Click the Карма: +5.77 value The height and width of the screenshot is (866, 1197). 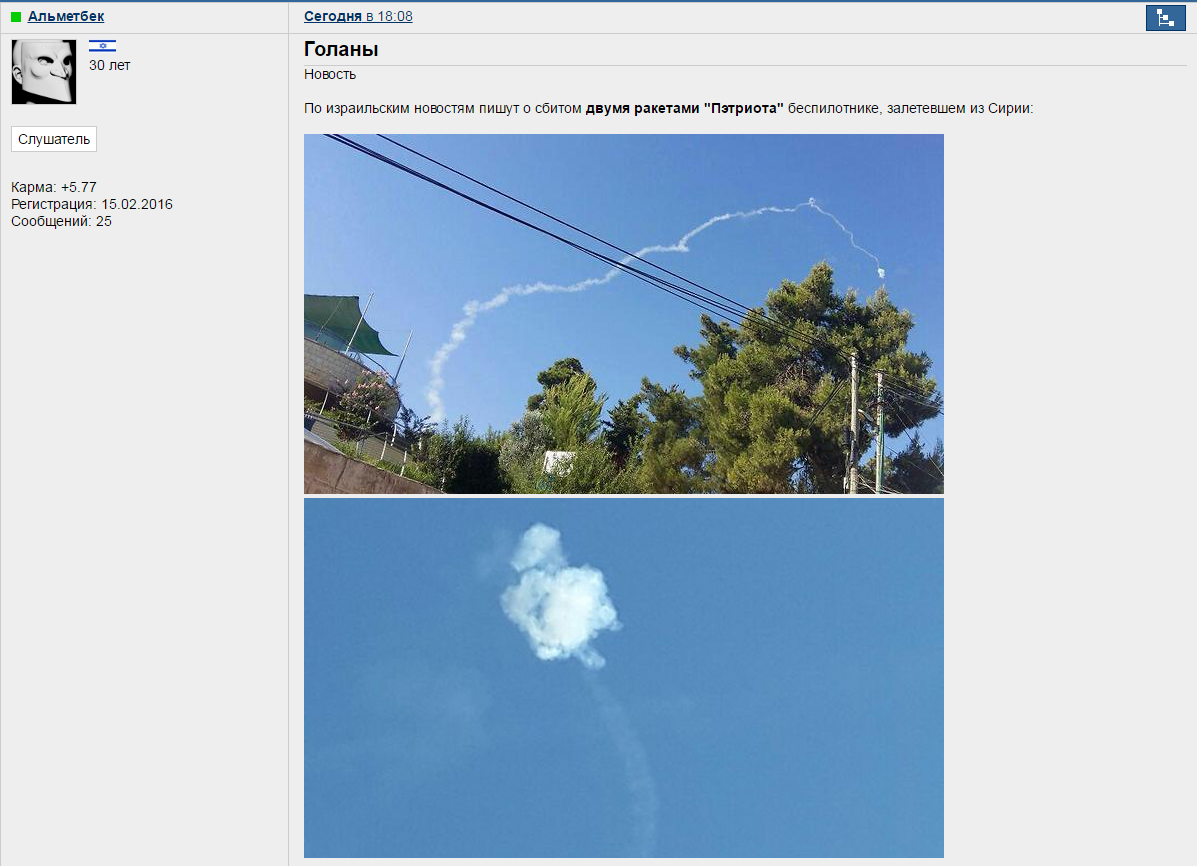pyautogui.click(x=53, y=187)
